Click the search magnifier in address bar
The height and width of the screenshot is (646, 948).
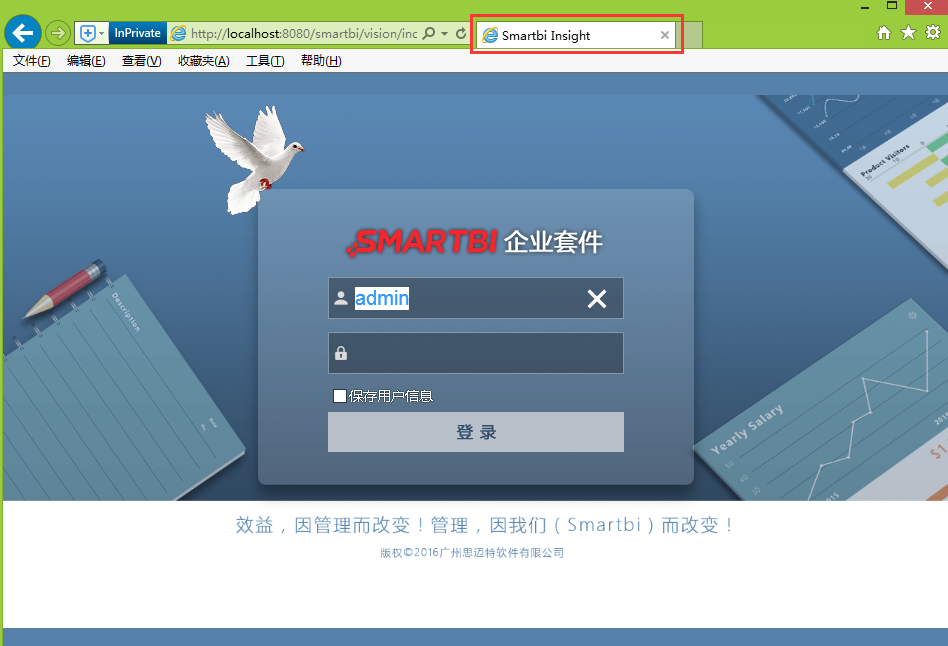click(429, 33)
